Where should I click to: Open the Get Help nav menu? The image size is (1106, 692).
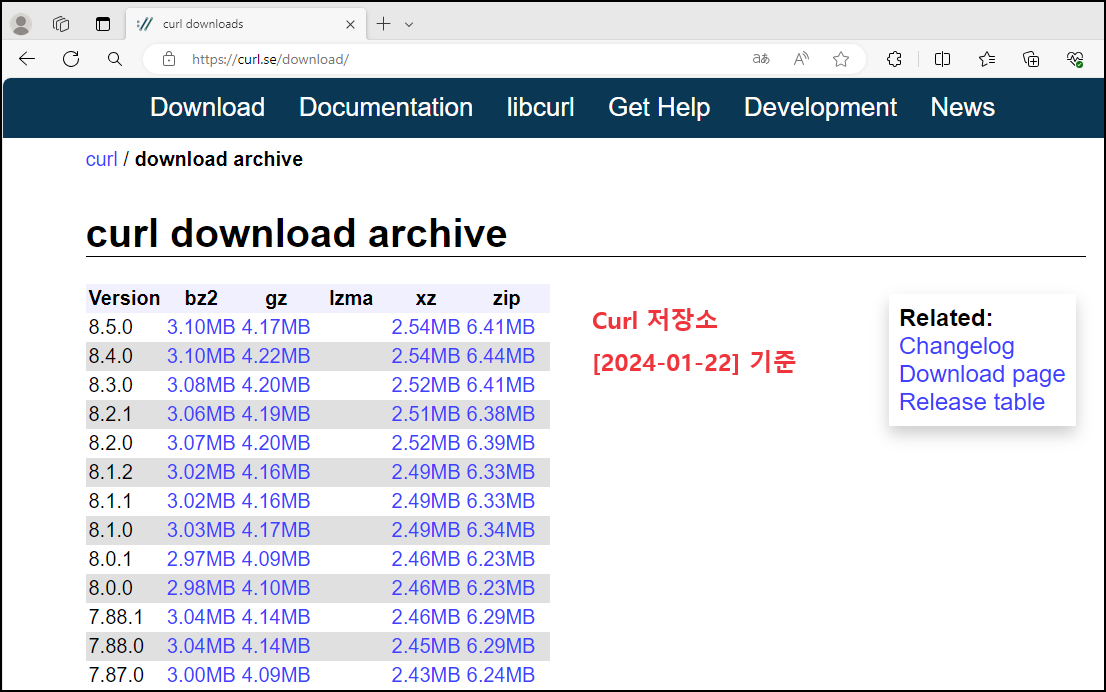[659, 107]
